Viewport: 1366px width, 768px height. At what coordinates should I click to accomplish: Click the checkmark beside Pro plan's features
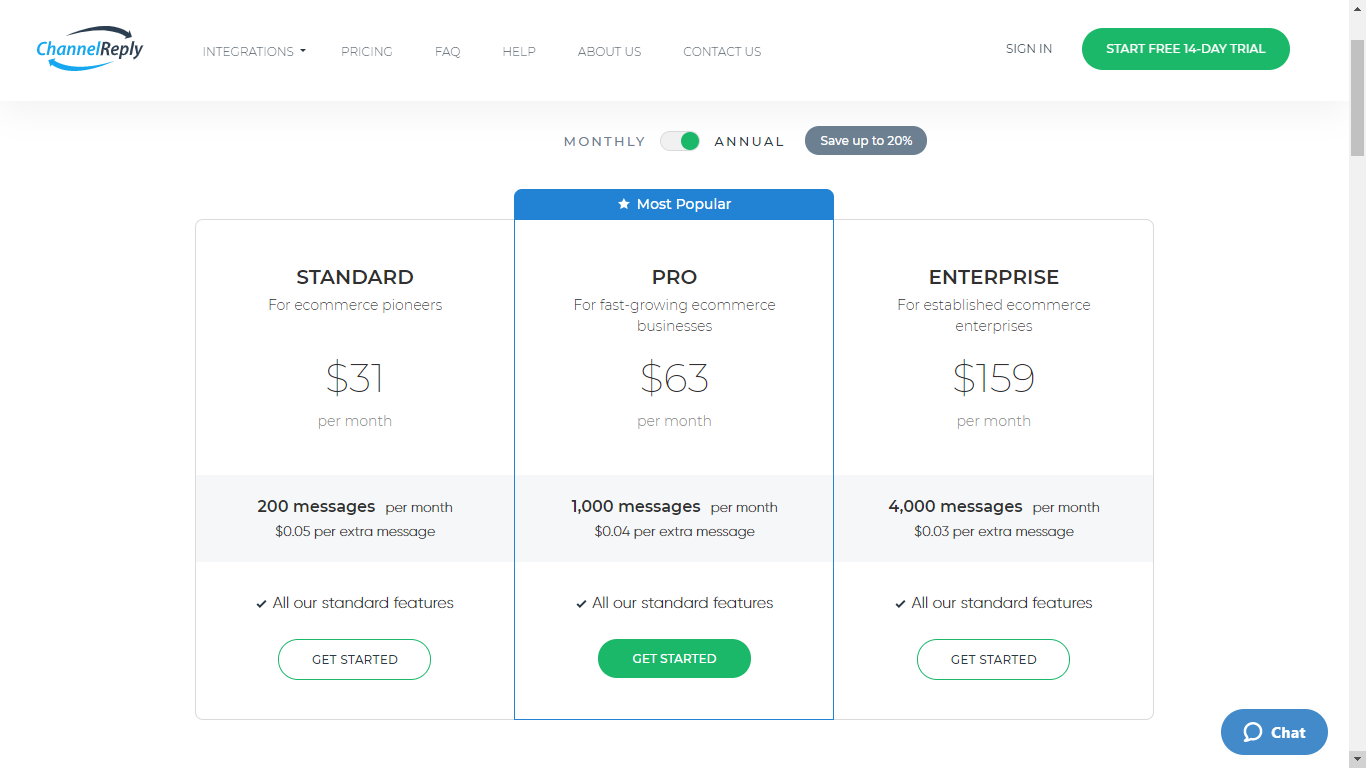point(581,604)
